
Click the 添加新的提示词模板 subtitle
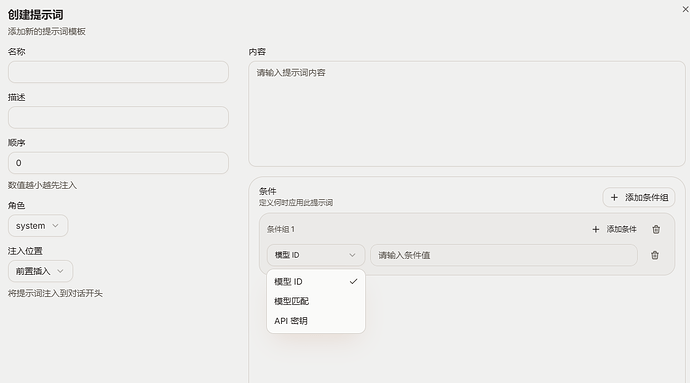(x=47, y=31)
